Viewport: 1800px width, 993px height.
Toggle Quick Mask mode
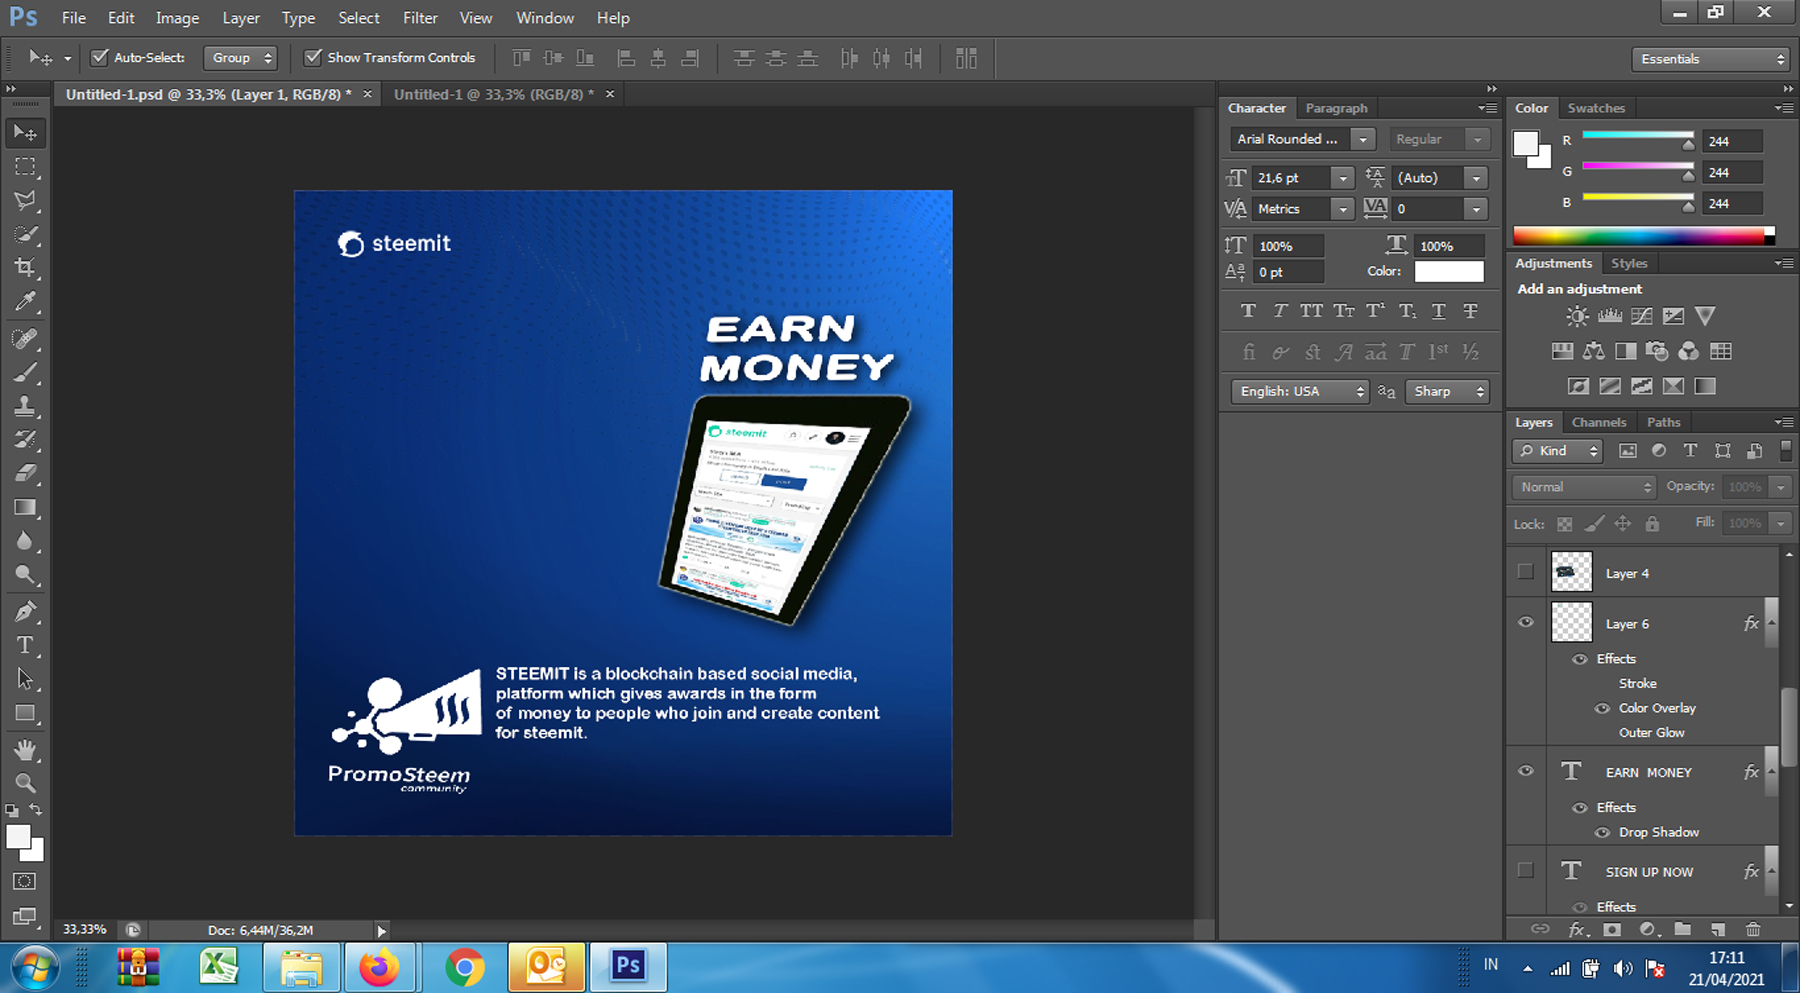pyautogui.click(x=25, y=881)
